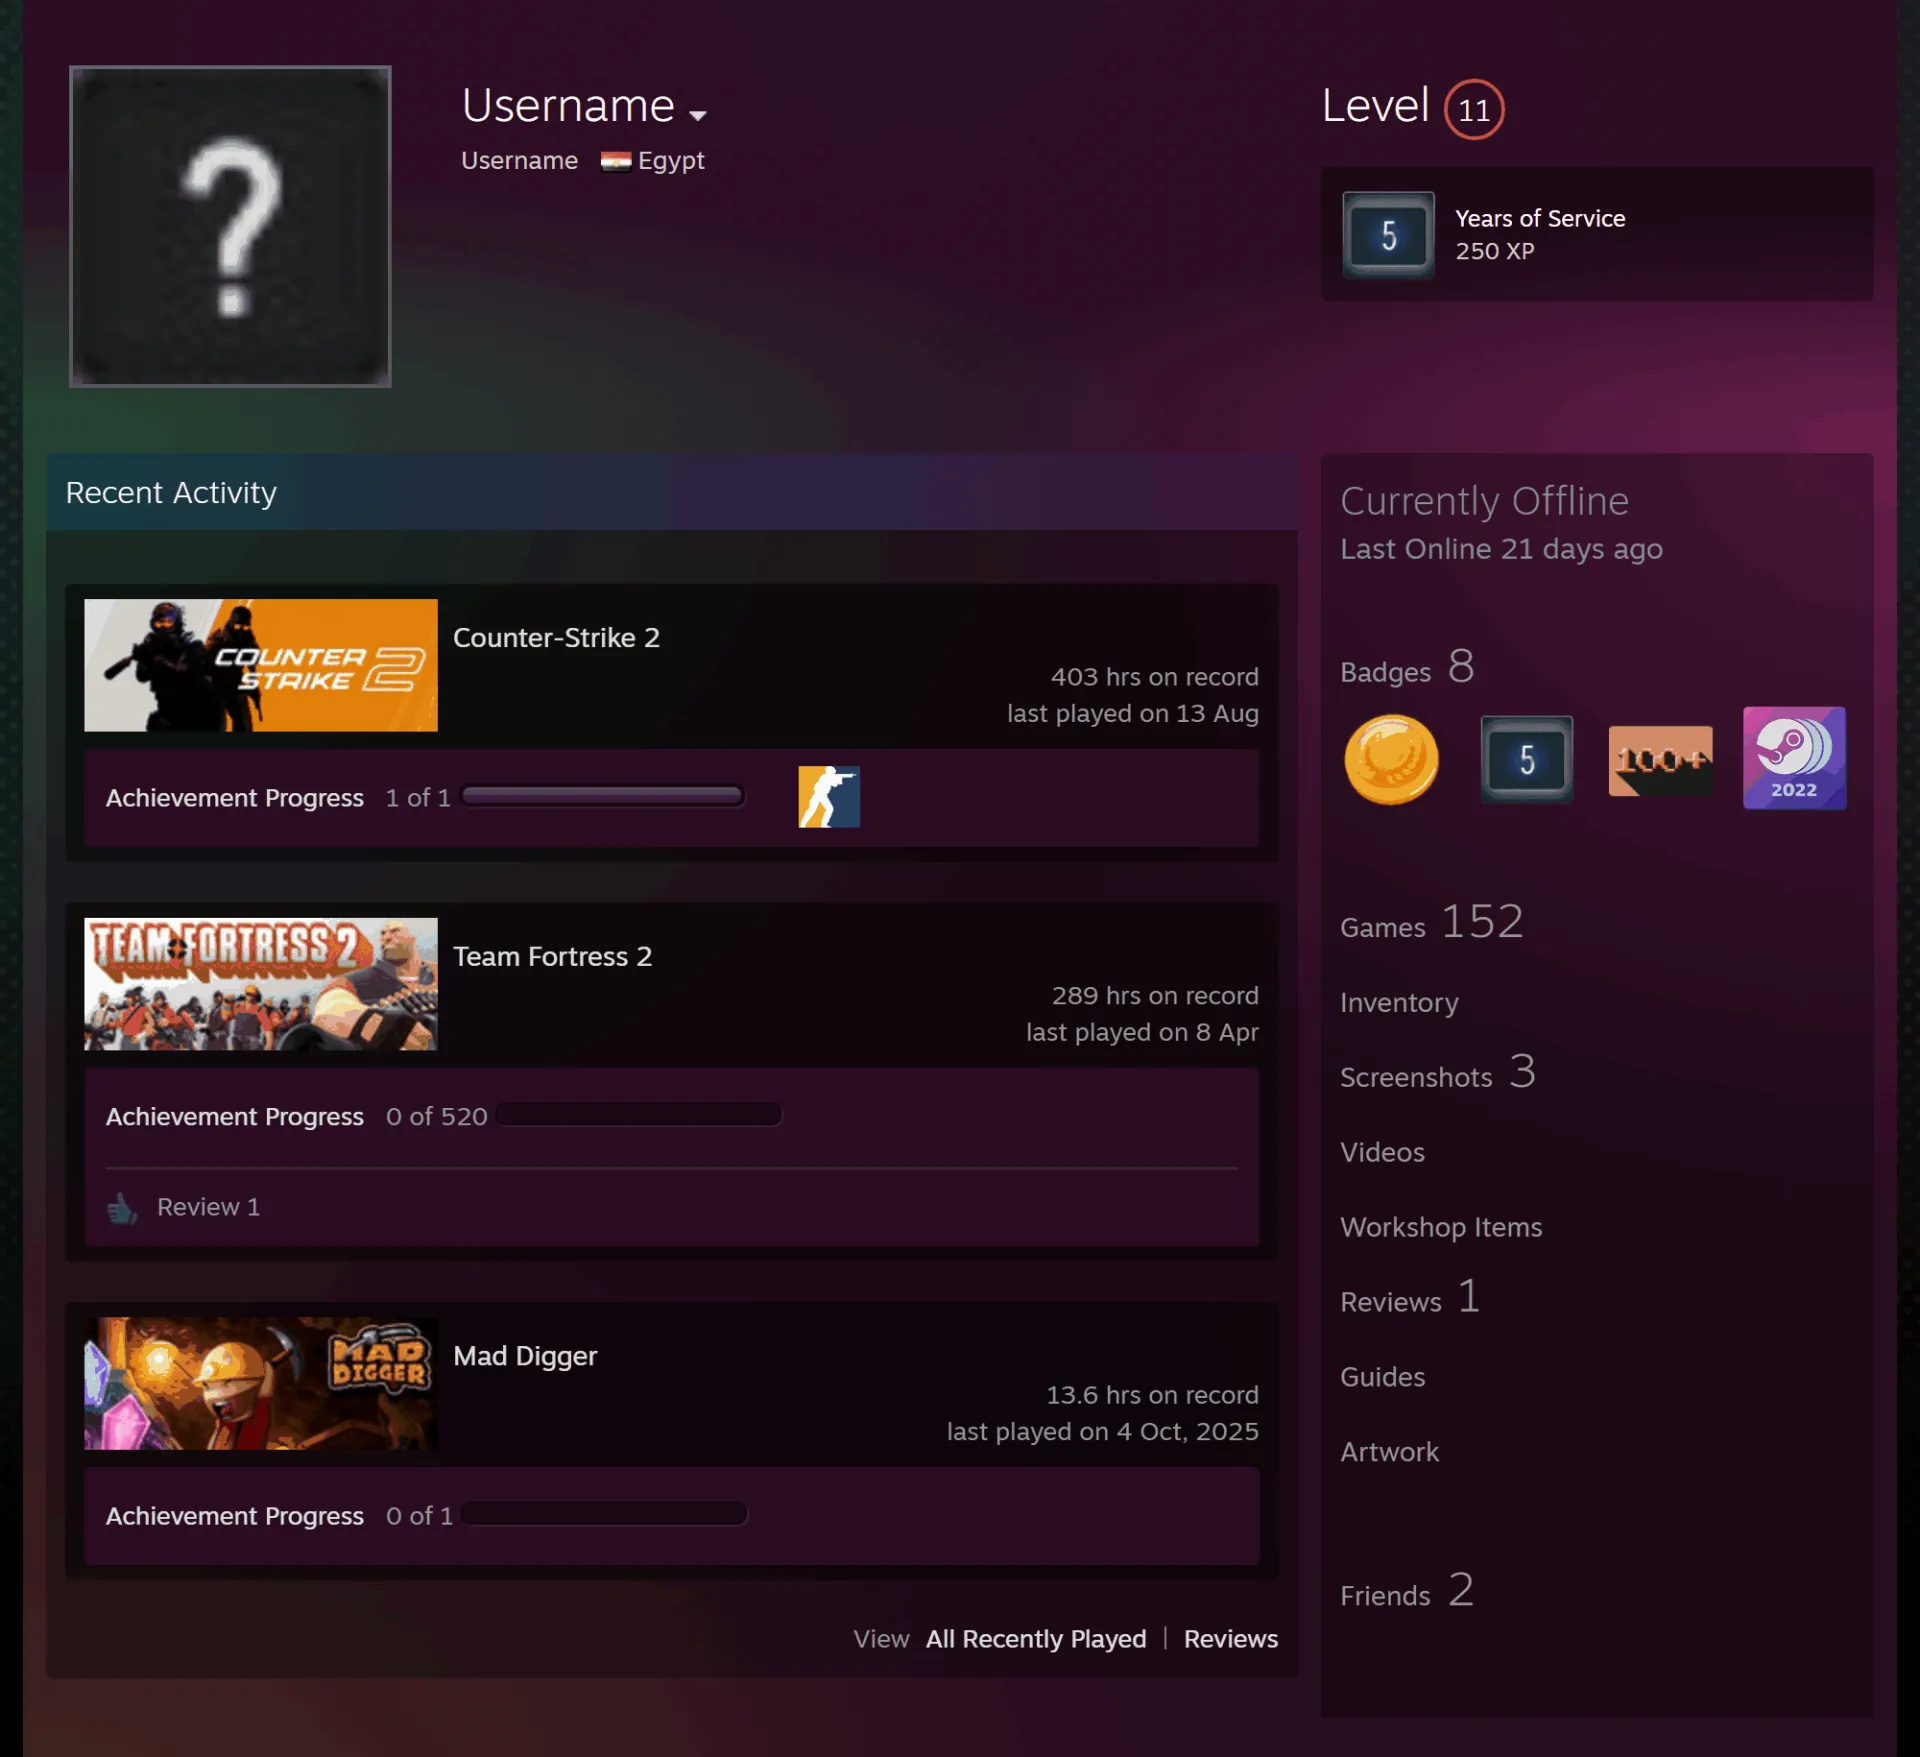Screen dimensions: 1920x1757
Task: Click the Level heading text
Action: (1375, 106)
